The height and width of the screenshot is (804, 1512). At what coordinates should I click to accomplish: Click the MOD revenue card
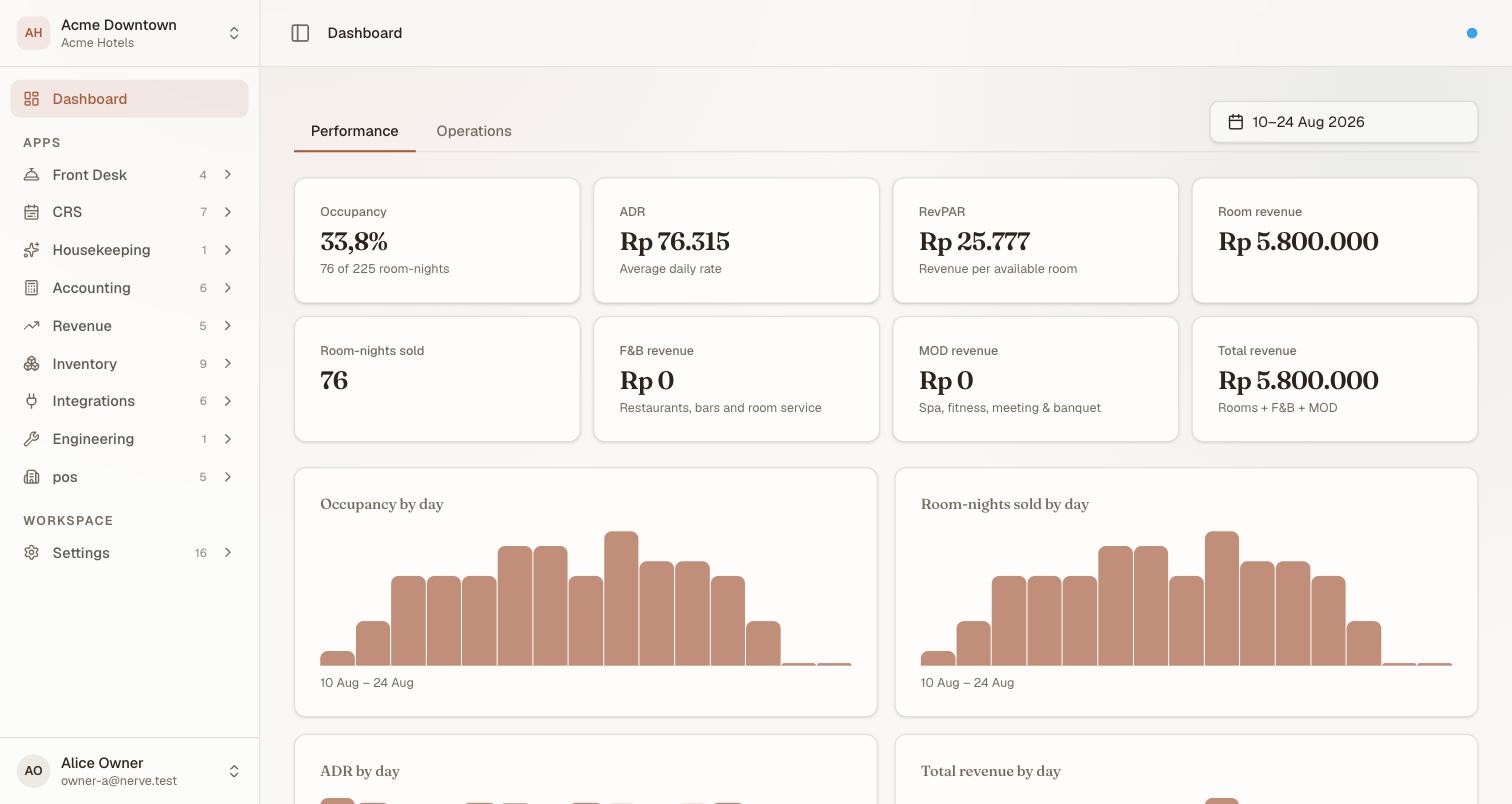point(1035,379)
